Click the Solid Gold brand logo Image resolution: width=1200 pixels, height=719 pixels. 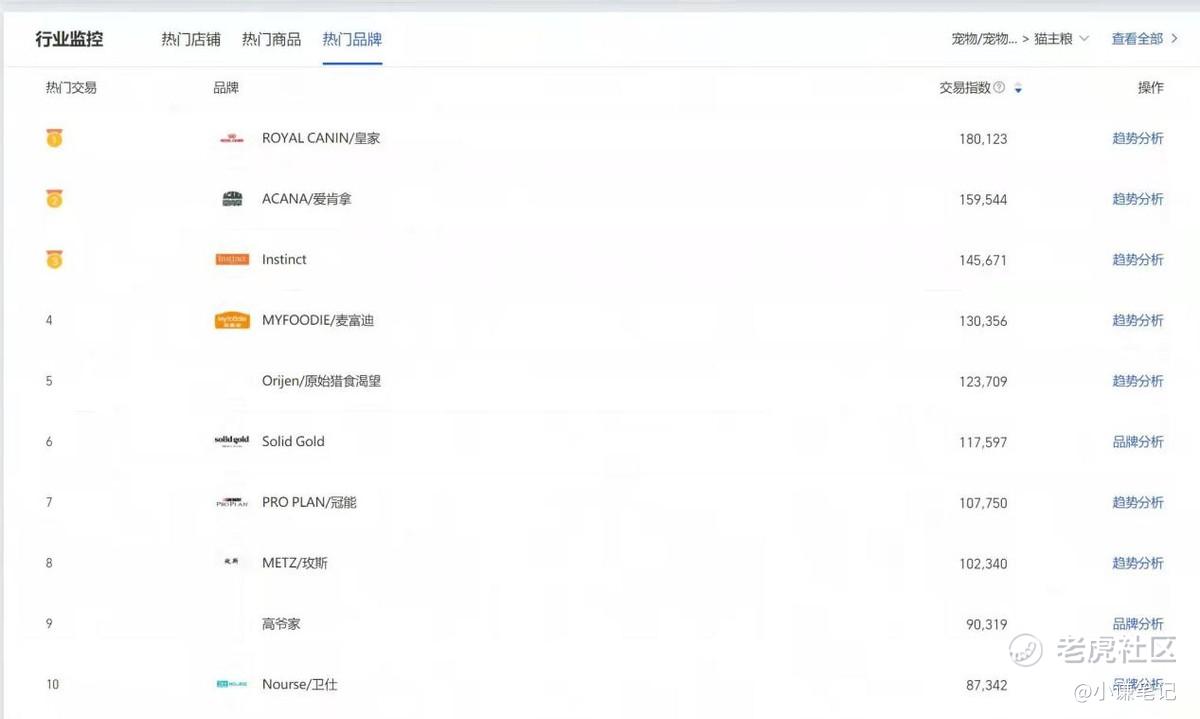point(232,441)
